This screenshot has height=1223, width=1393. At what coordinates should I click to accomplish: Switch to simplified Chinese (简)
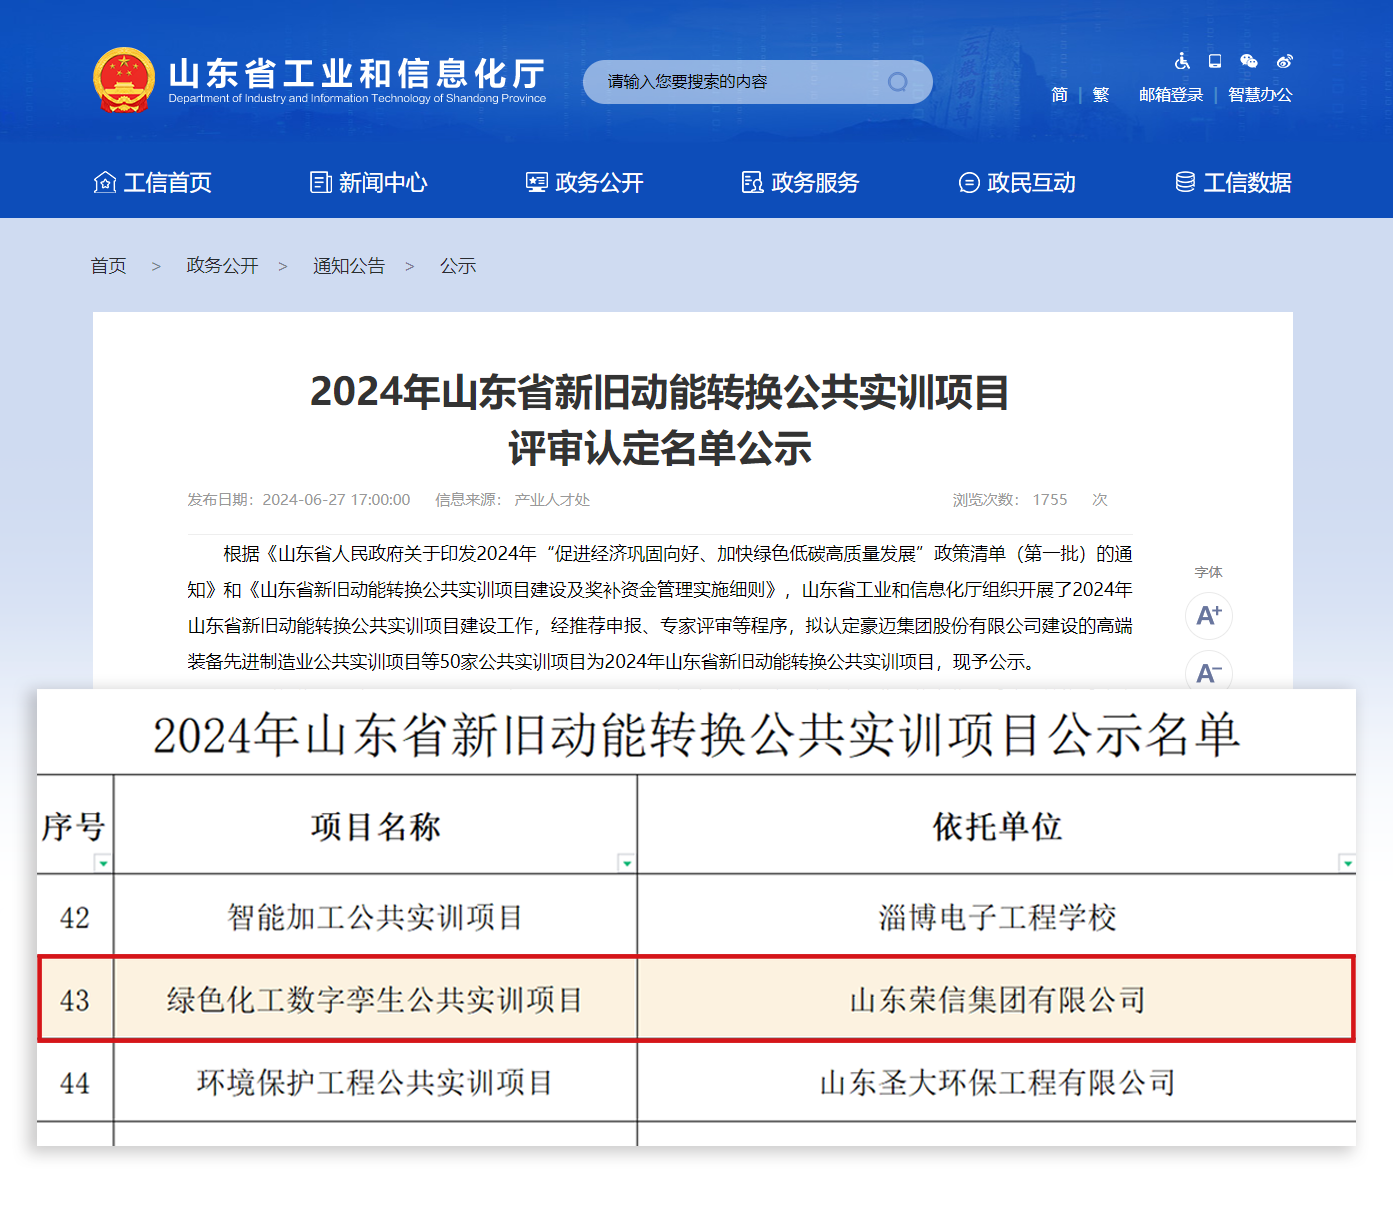[x=1060, y=95]
